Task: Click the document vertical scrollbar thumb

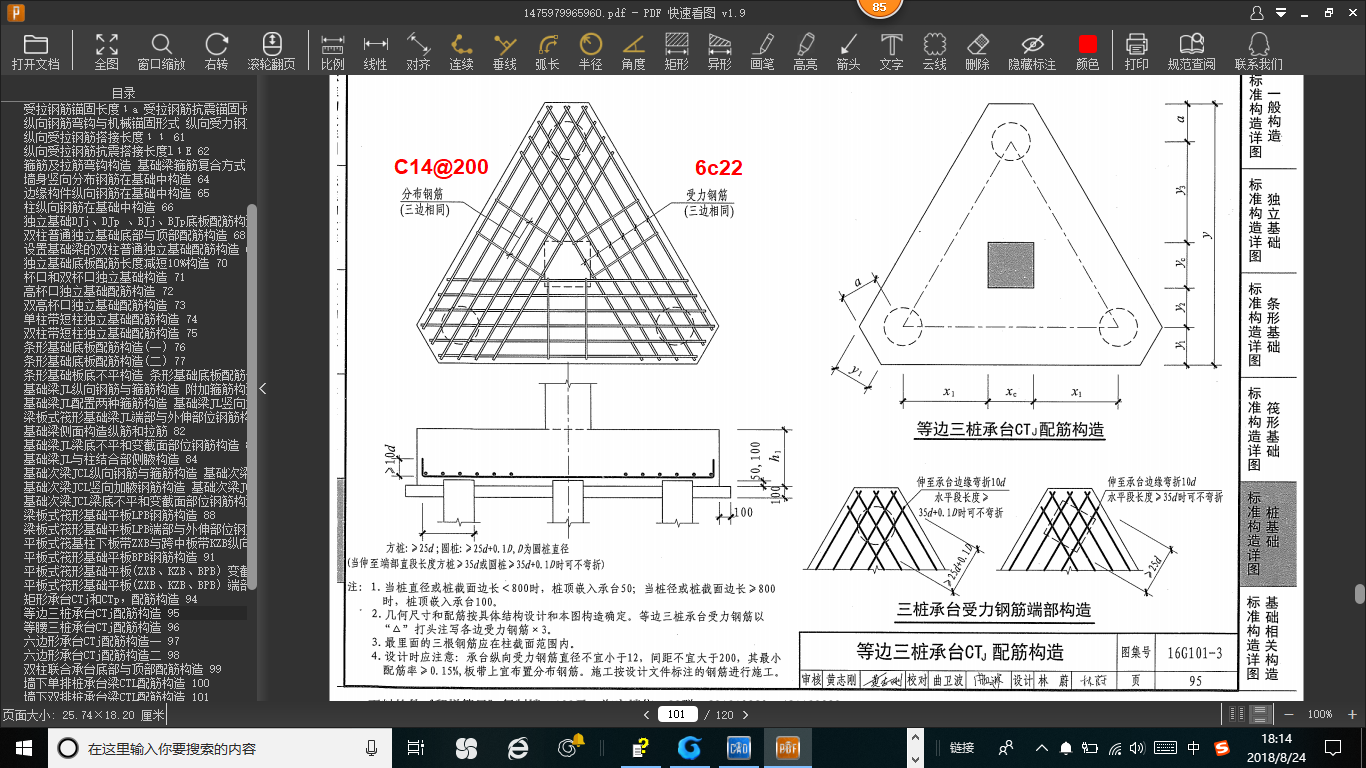Action: click(1359, 594)
